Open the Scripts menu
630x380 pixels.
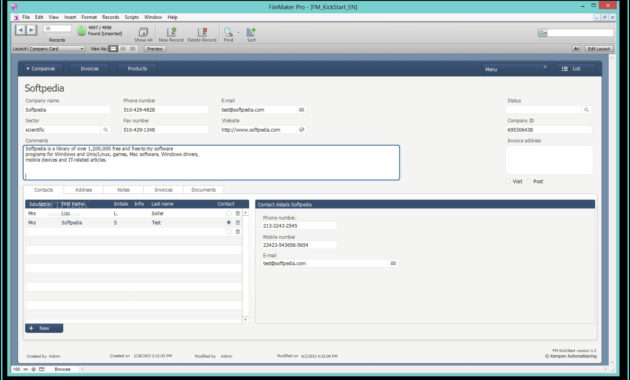point(131,17)
